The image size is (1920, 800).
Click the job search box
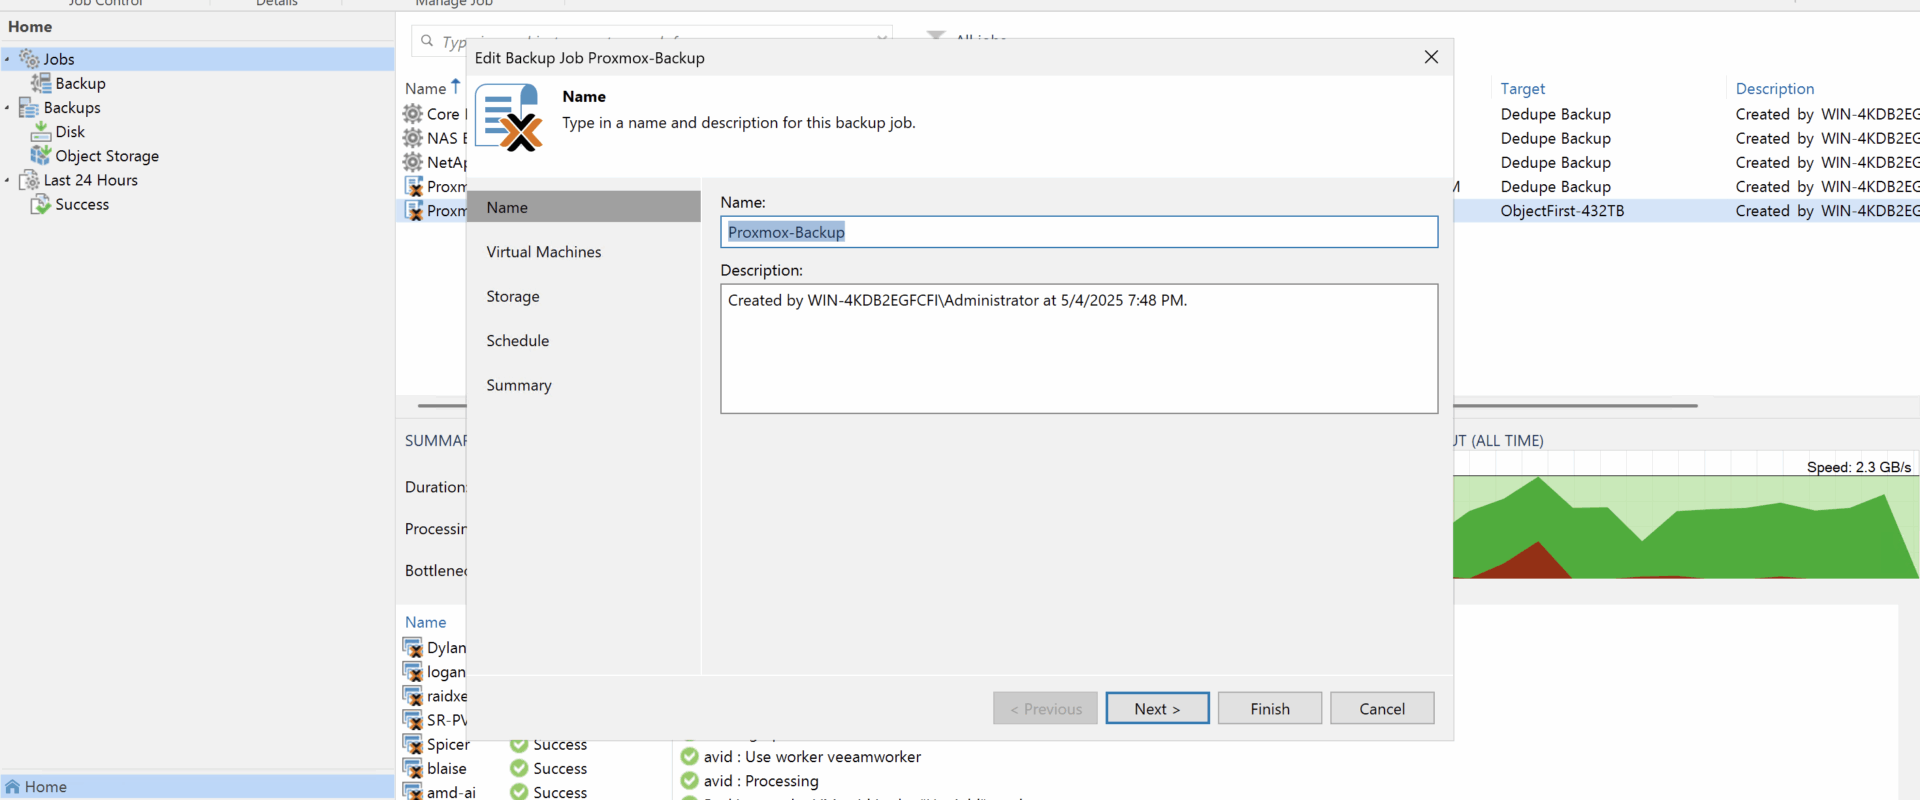(x=652, y=41)
